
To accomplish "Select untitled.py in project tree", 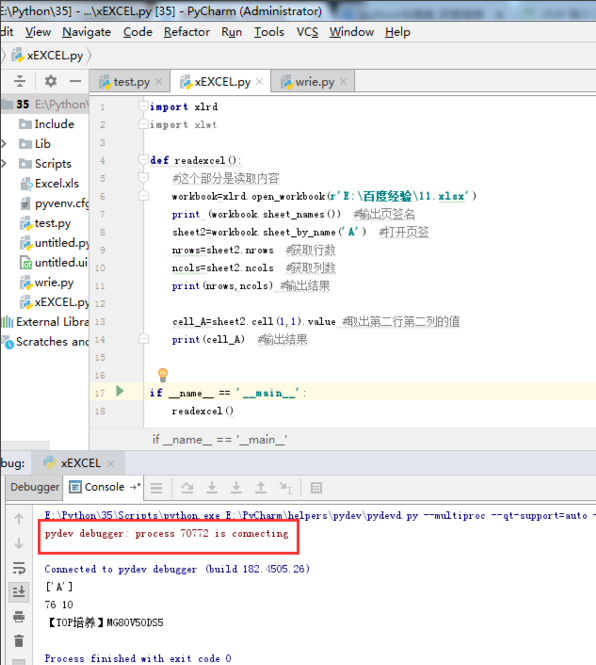I will click(x=54, y=243).
